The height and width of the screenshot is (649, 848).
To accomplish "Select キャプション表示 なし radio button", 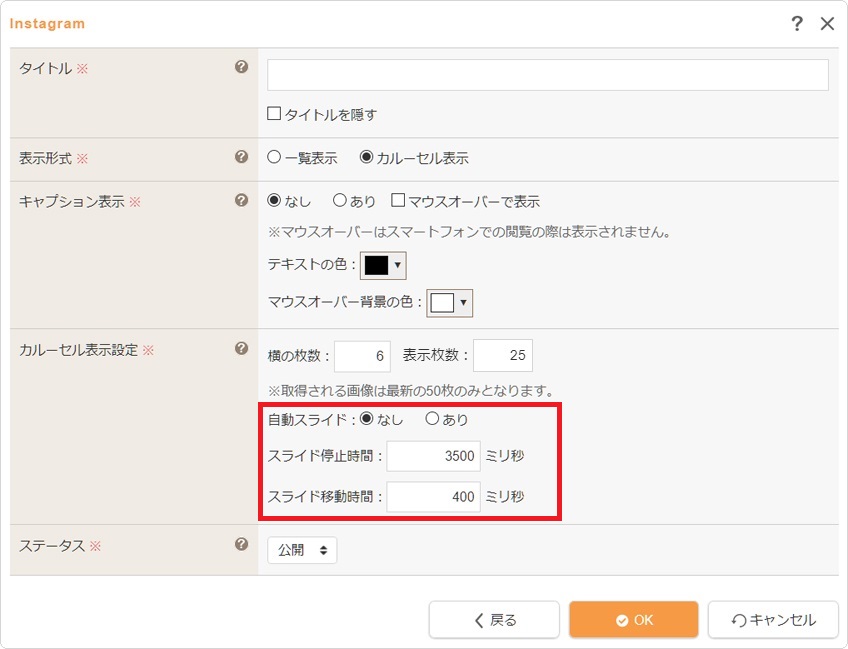I will pos(274,200).
